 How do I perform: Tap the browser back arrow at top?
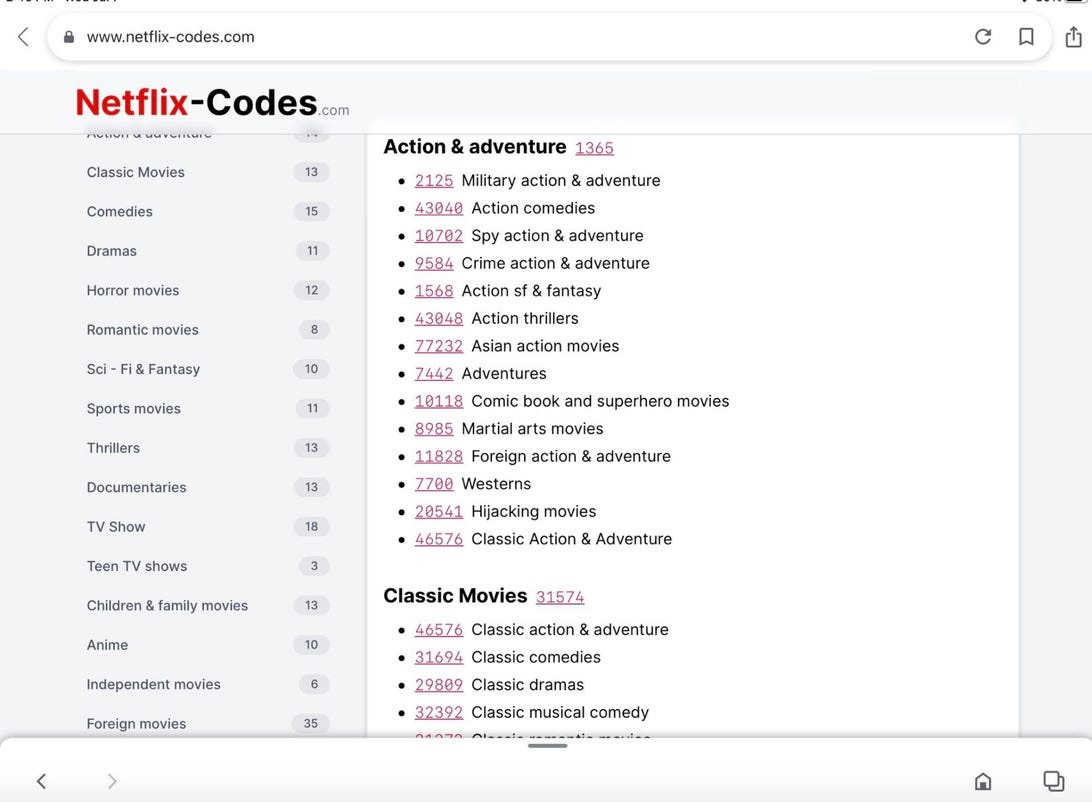click(23, 37)
